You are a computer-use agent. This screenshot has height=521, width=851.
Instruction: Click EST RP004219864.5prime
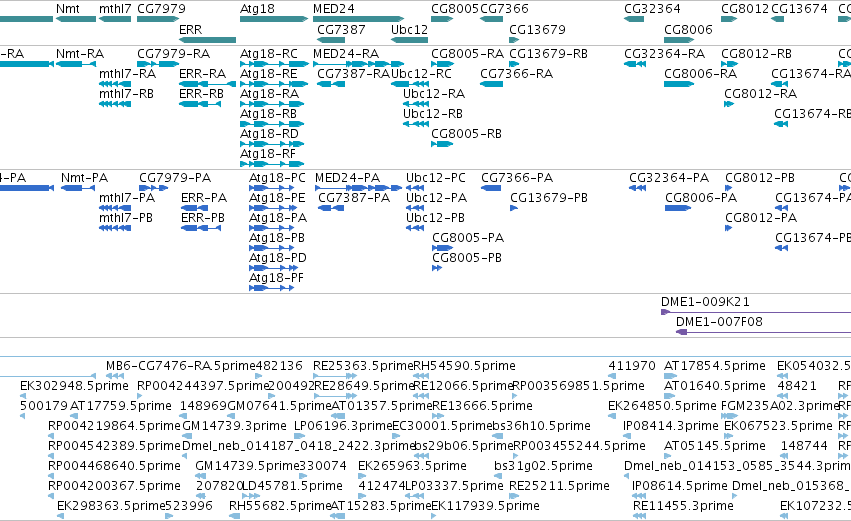coord(115,426)
